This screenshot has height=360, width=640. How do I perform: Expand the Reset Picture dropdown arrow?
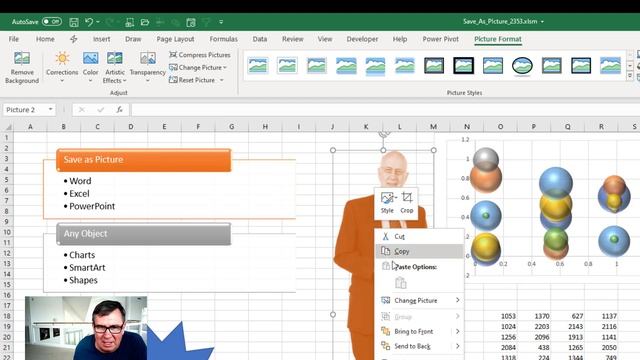[x=222, y=80]
